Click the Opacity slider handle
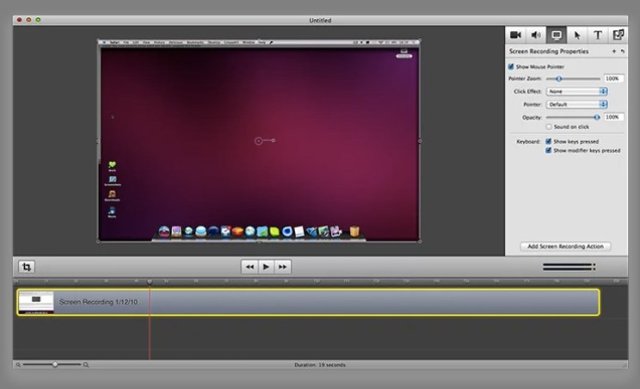This screenshot has width=640, height=389. 597,117
